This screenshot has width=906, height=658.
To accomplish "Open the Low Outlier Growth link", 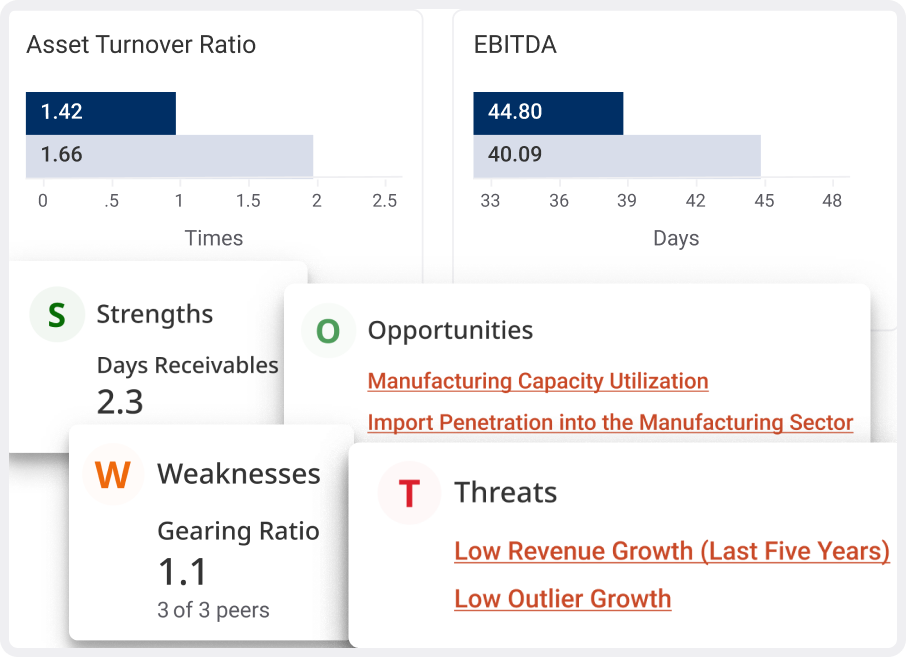I will (562, 599).
